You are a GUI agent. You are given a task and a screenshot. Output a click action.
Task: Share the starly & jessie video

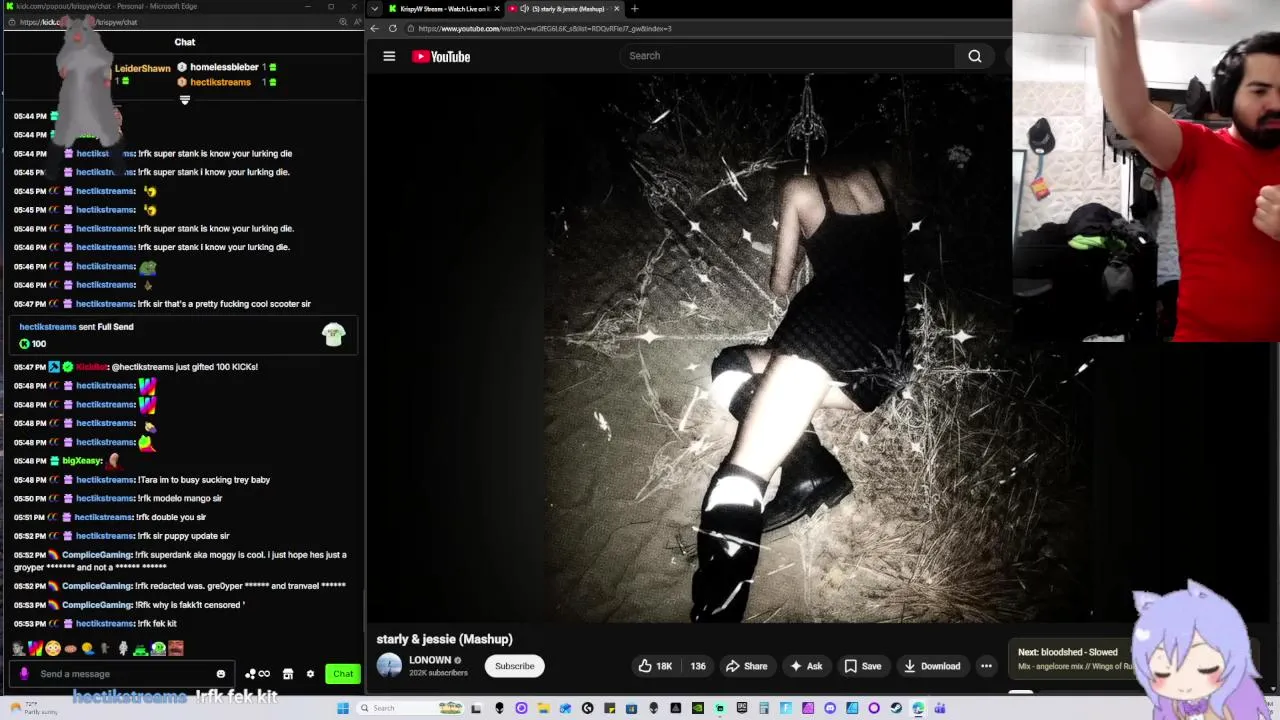pyautogui.click(x=747, y=666)
